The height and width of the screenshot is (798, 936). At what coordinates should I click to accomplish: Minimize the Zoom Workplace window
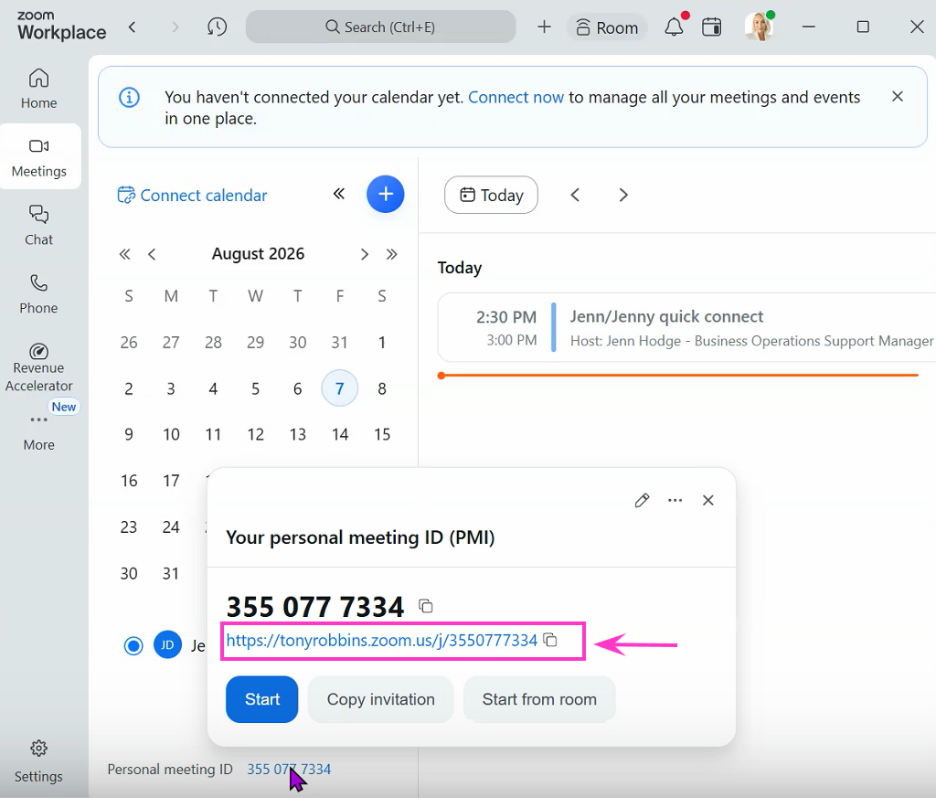tap(809, 27)
